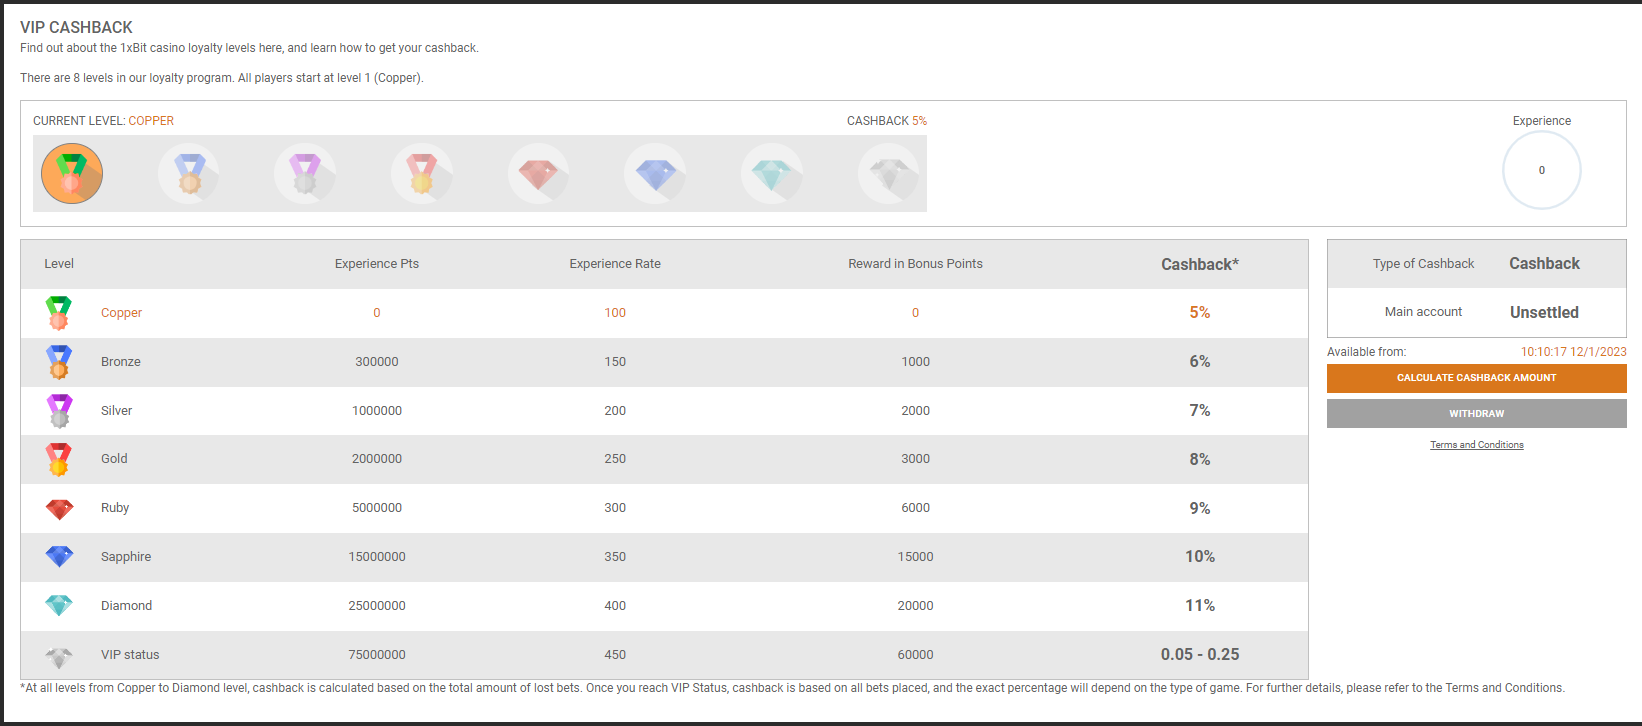
Task: Click the 0.05 - 0.25 VIP cashback
Action: click(1200, 655)
